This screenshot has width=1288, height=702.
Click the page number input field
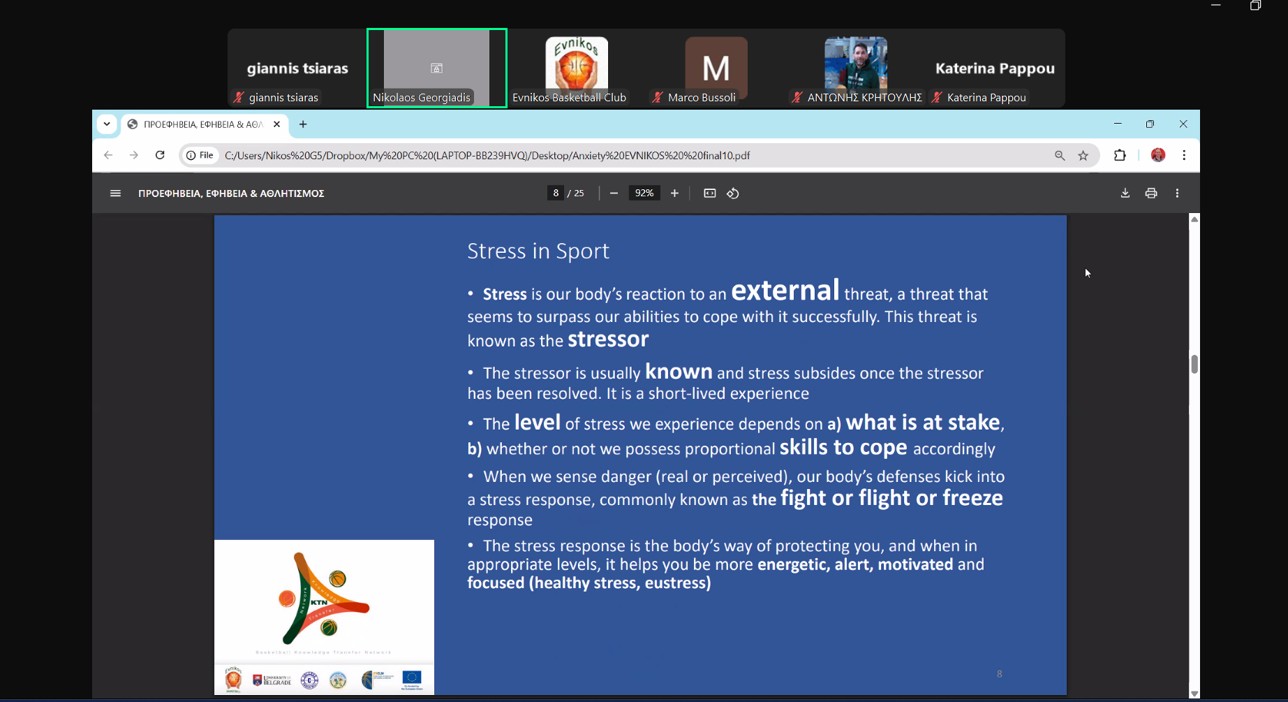coord(556,193)
